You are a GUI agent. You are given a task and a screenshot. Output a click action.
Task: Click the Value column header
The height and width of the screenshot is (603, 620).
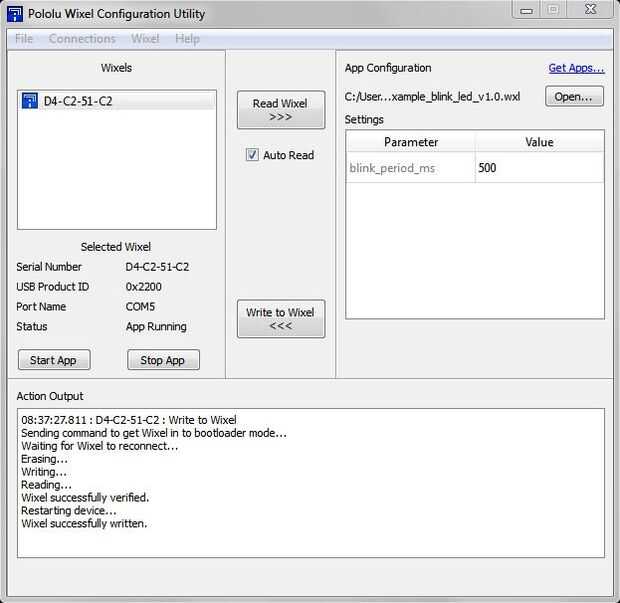tap(539, 142)
